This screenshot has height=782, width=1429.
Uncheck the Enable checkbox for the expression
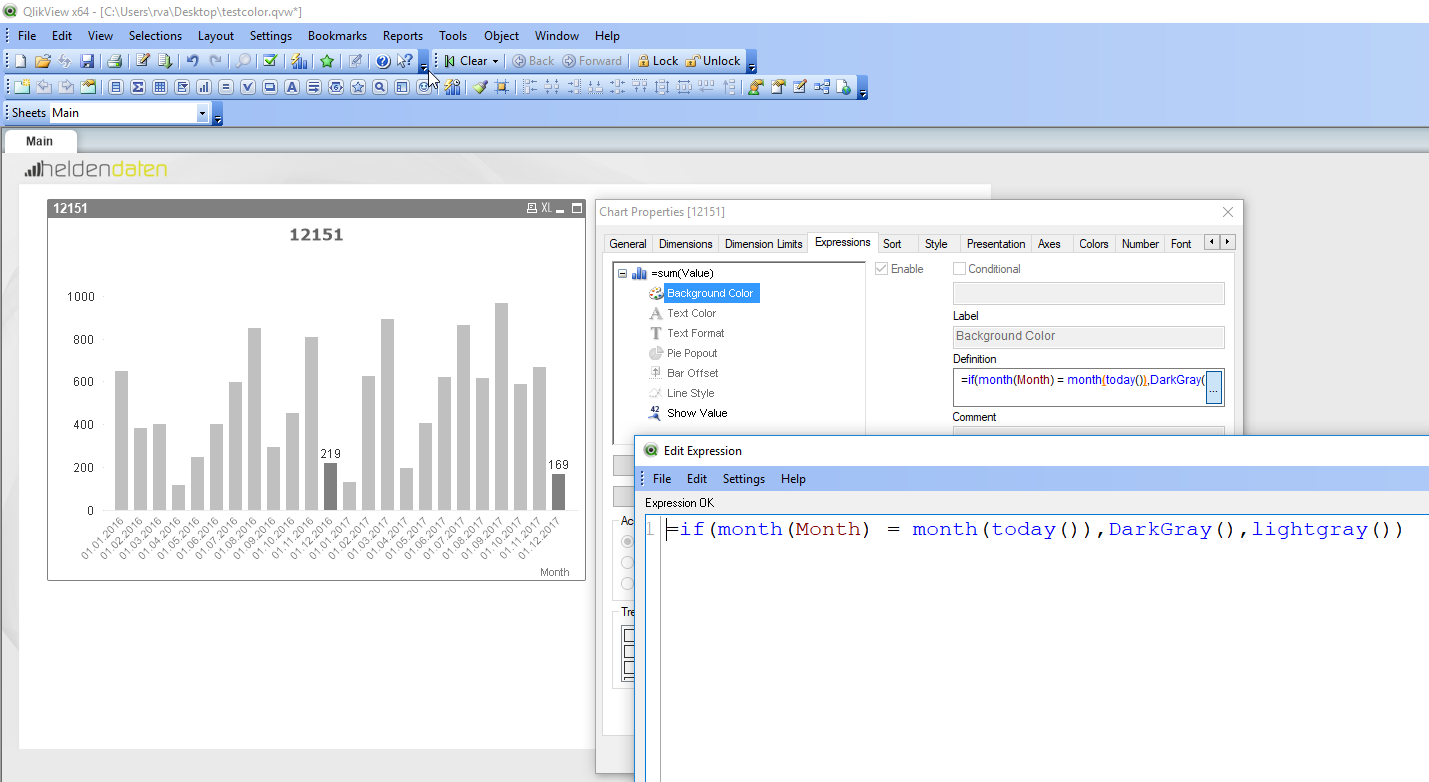(x=881, y=268)
